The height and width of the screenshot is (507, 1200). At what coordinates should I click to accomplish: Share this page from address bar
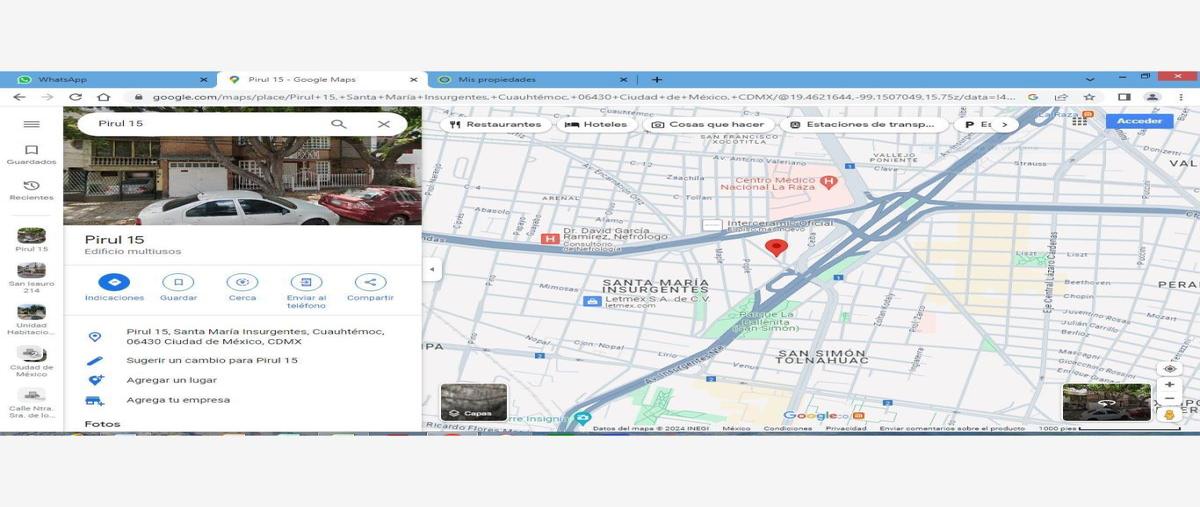(x=1061, y=97)
